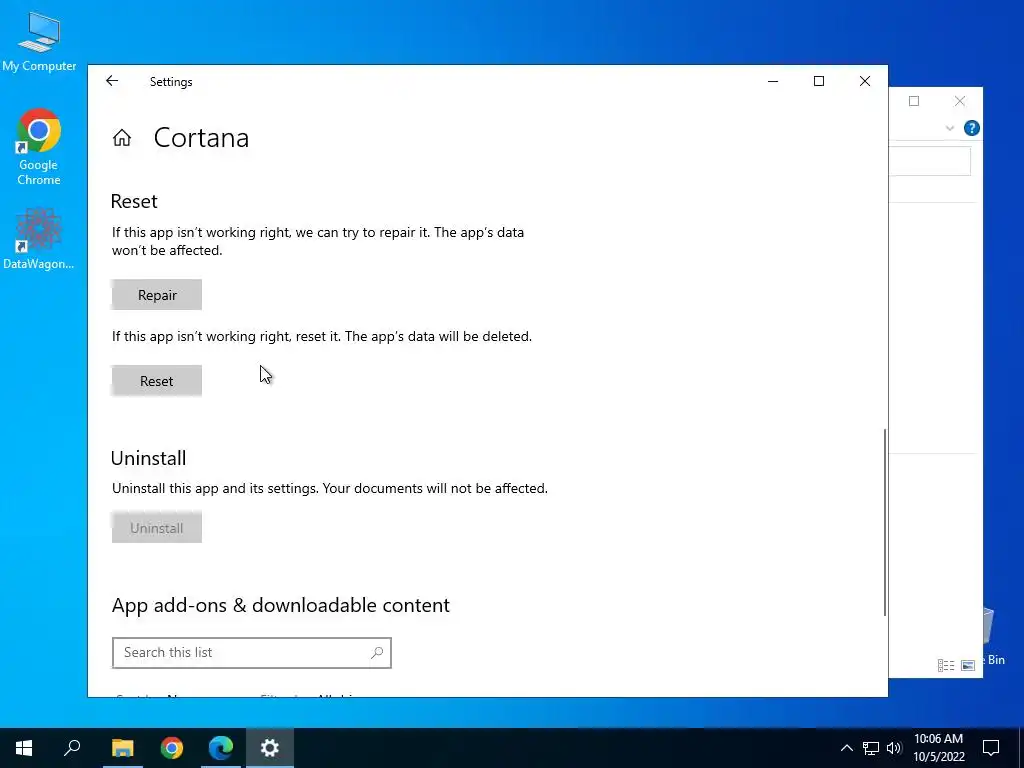Open My Computer desktop icon

39,42
